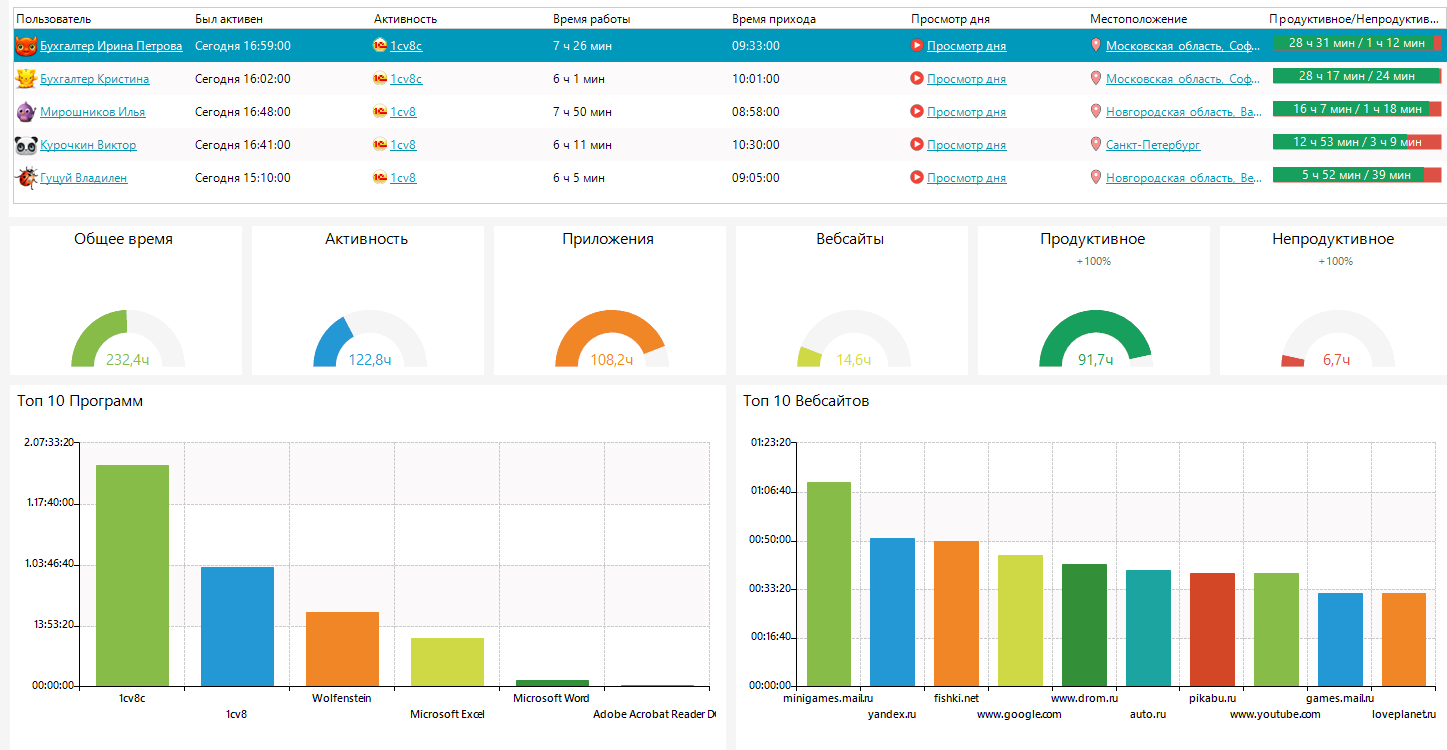The height and width of the screenshot is (750, 1447).
Task: Sort table by Пользователь column header
Action: (x=53, y=19)
